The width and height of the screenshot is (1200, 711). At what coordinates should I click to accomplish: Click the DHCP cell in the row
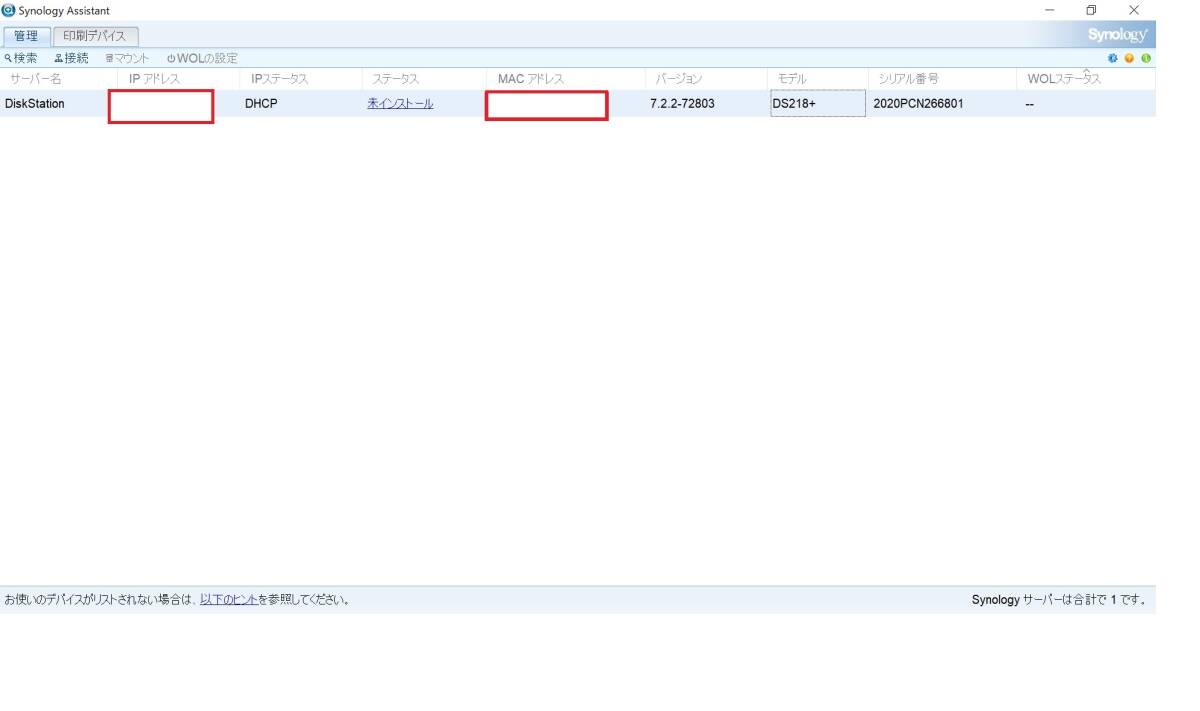point(261,103)
